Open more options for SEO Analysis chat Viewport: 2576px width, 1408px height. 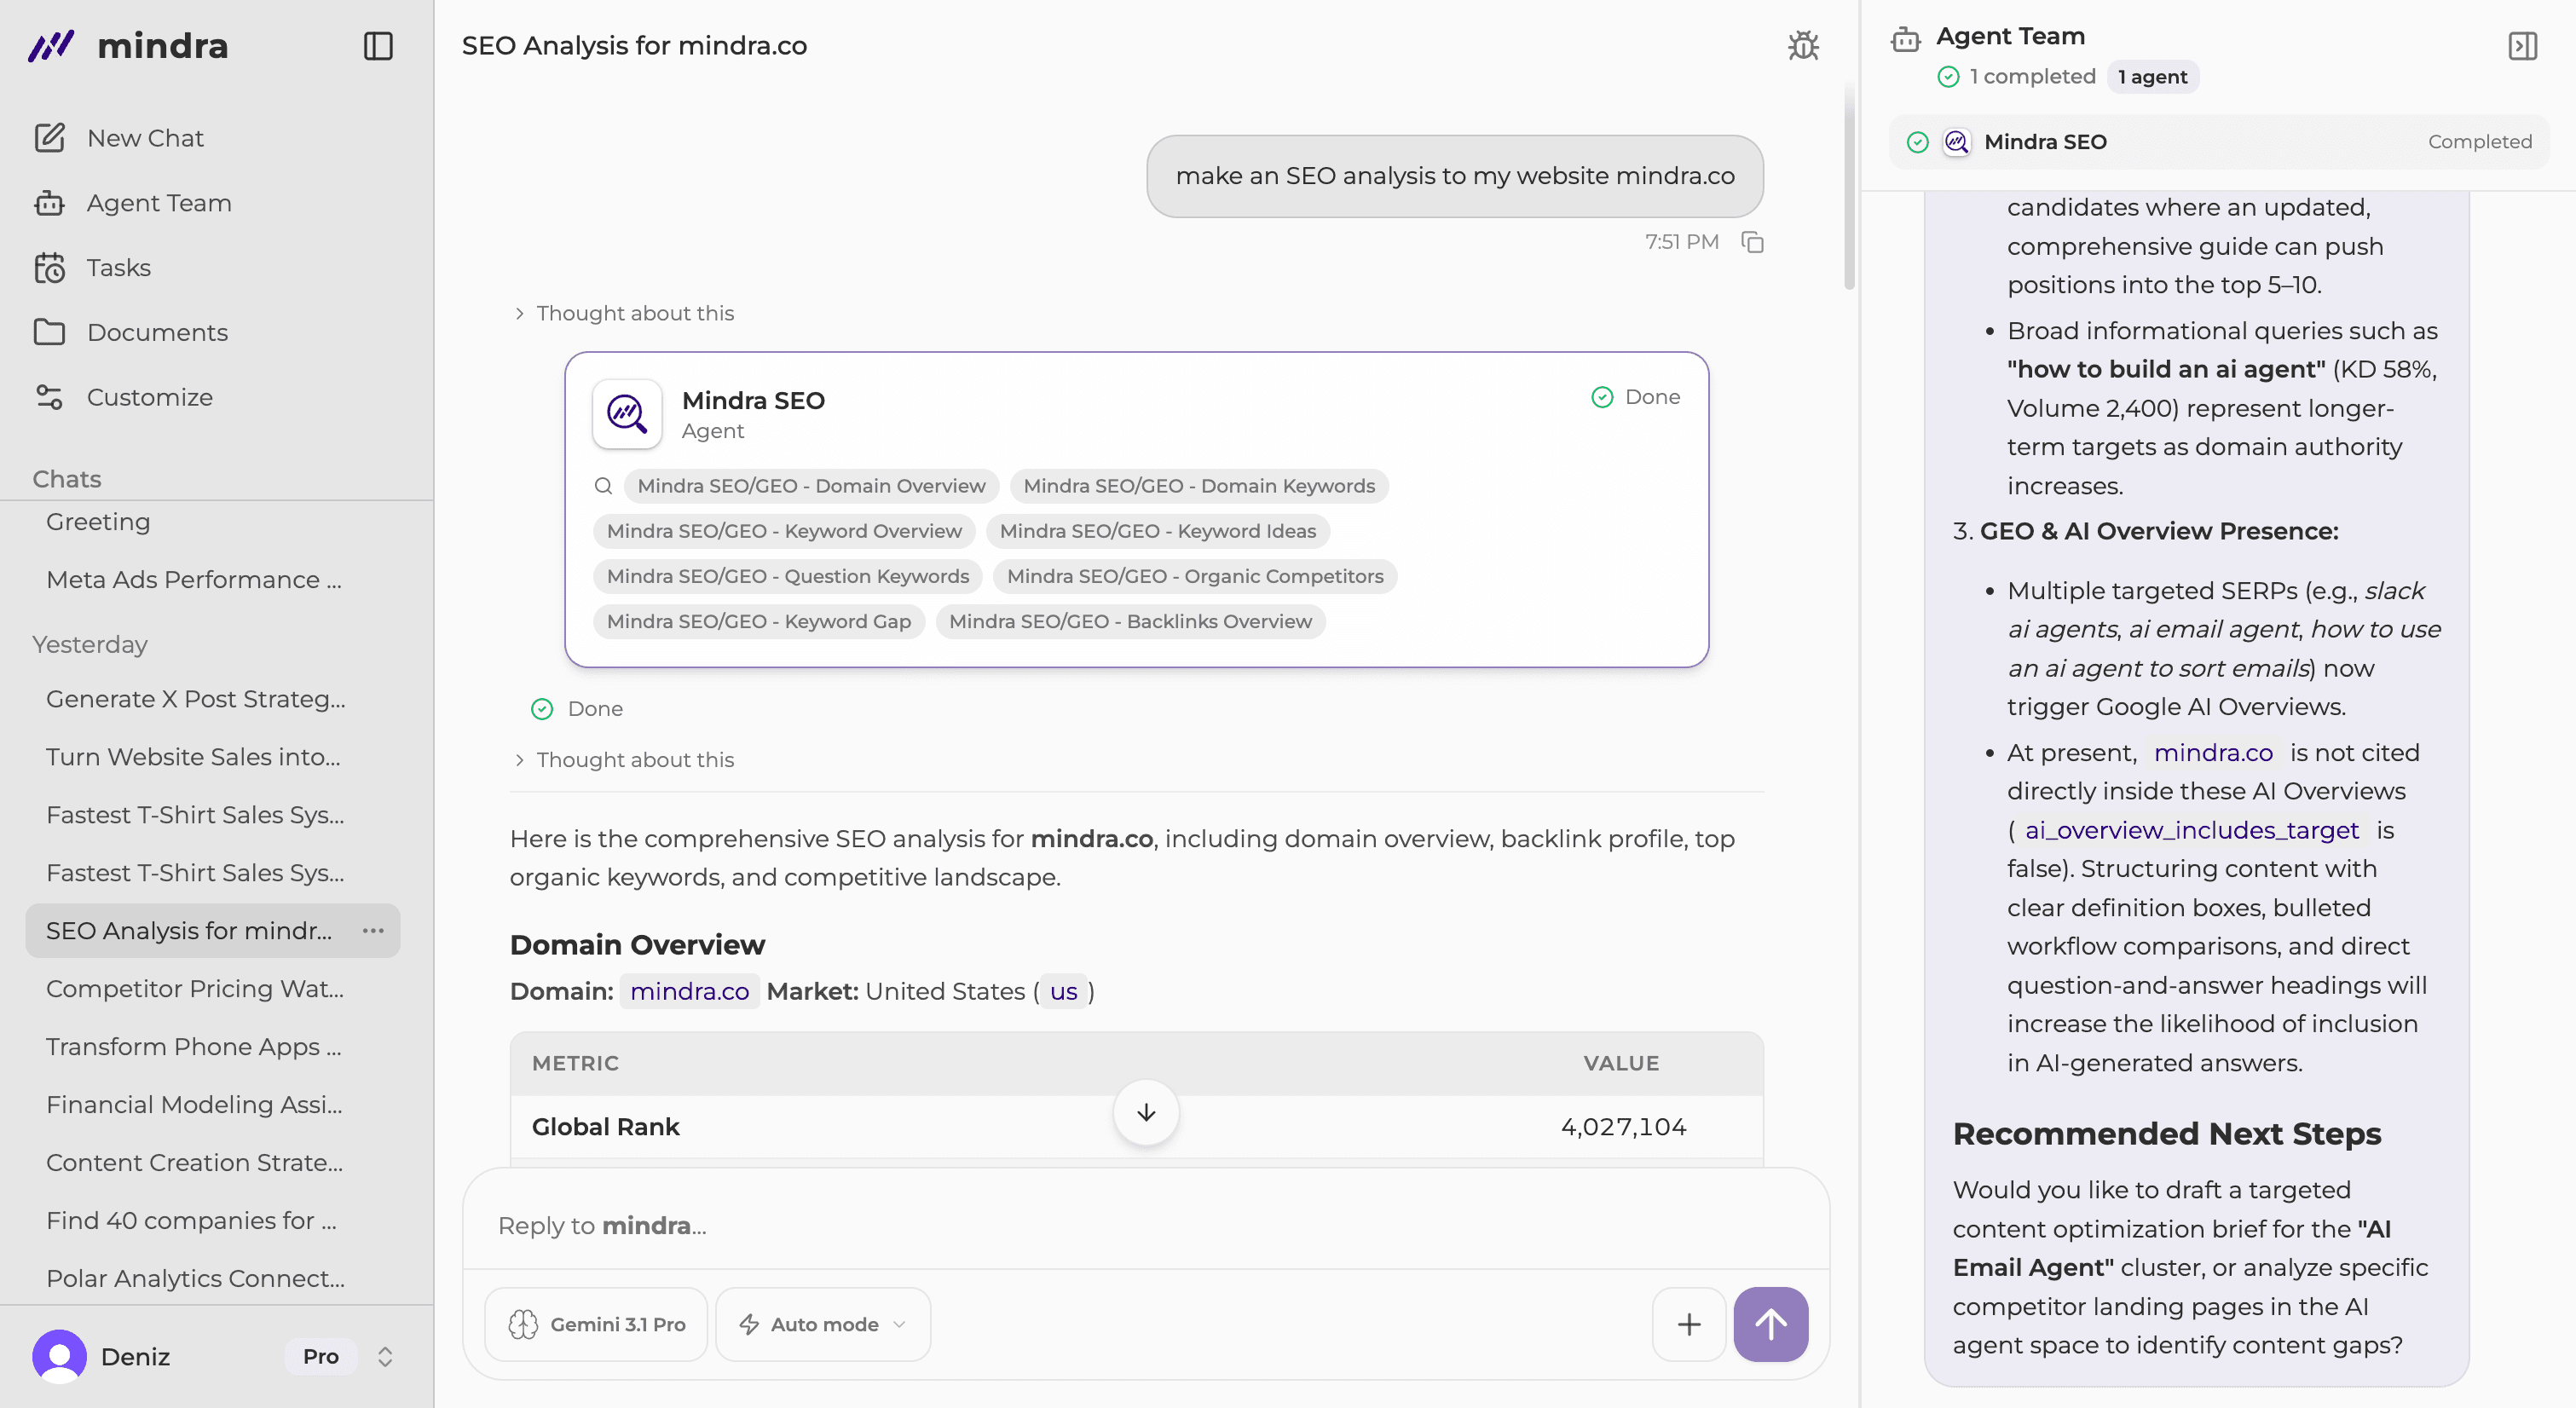[373, 931]
